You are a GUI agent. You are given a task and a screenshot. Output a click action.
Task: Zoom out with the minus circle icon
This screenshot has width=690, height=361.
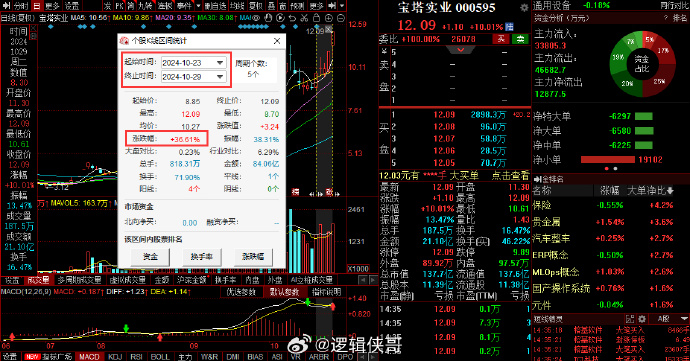coord(341,18)
